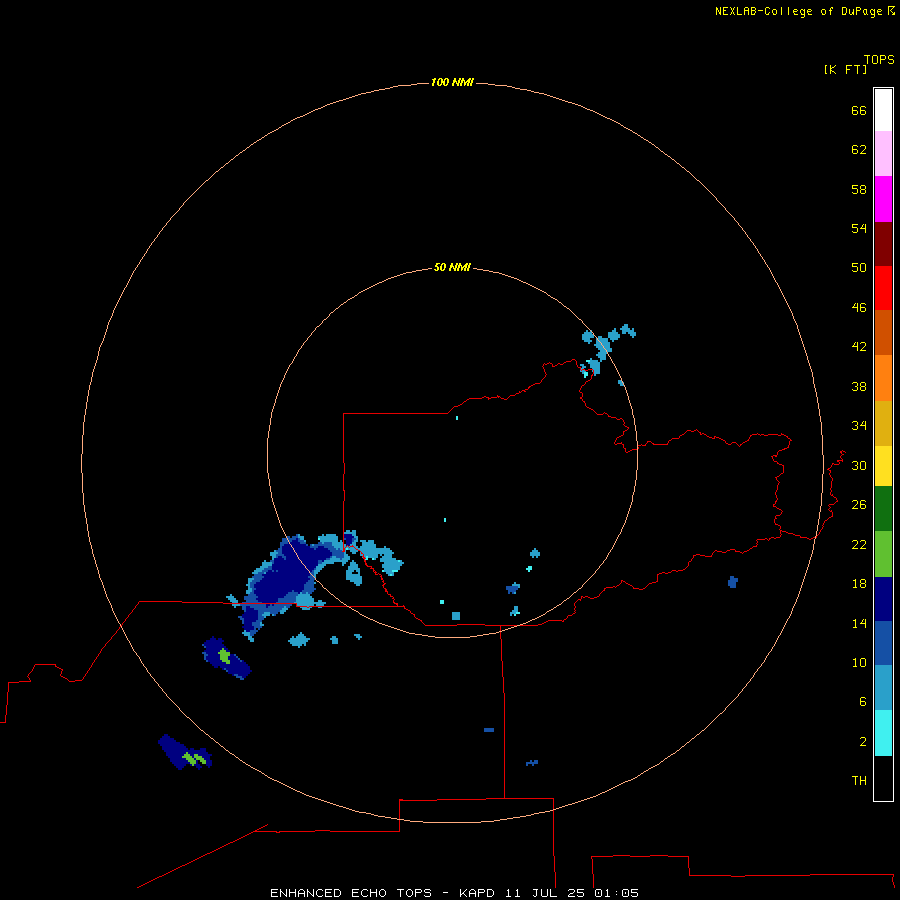Click the '11 JUL 25' date text
900x900 pixels.
click(545, 893)
